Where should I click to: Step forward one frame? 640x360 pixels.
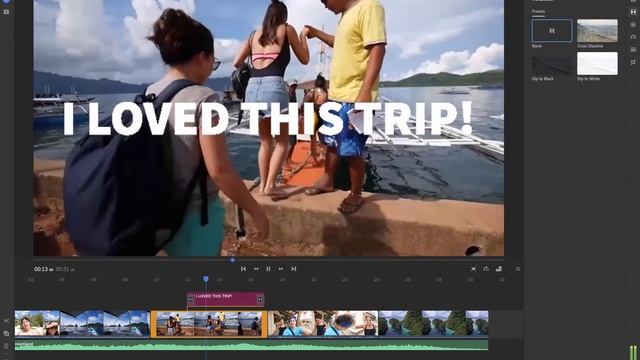[x=281, y=269]
